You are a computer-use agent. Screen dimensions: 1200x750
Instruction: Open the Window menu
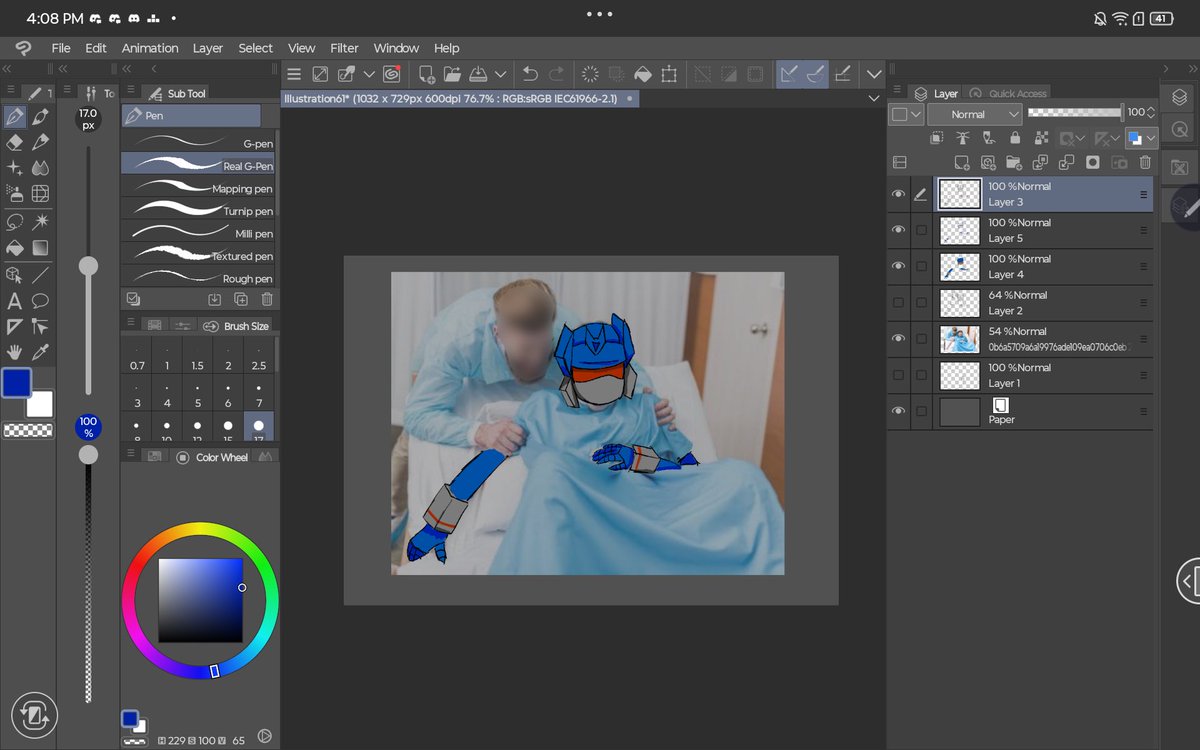pos(396,48)
